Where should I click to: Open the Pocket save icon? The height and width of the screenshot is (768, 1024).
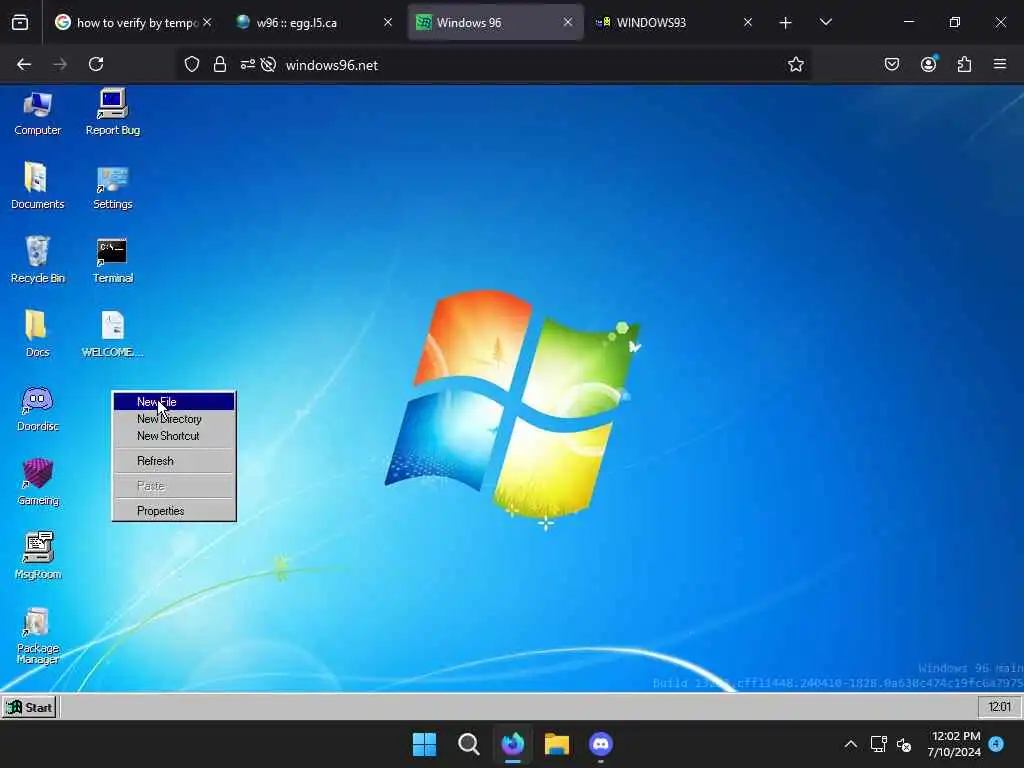pos(892,64)
